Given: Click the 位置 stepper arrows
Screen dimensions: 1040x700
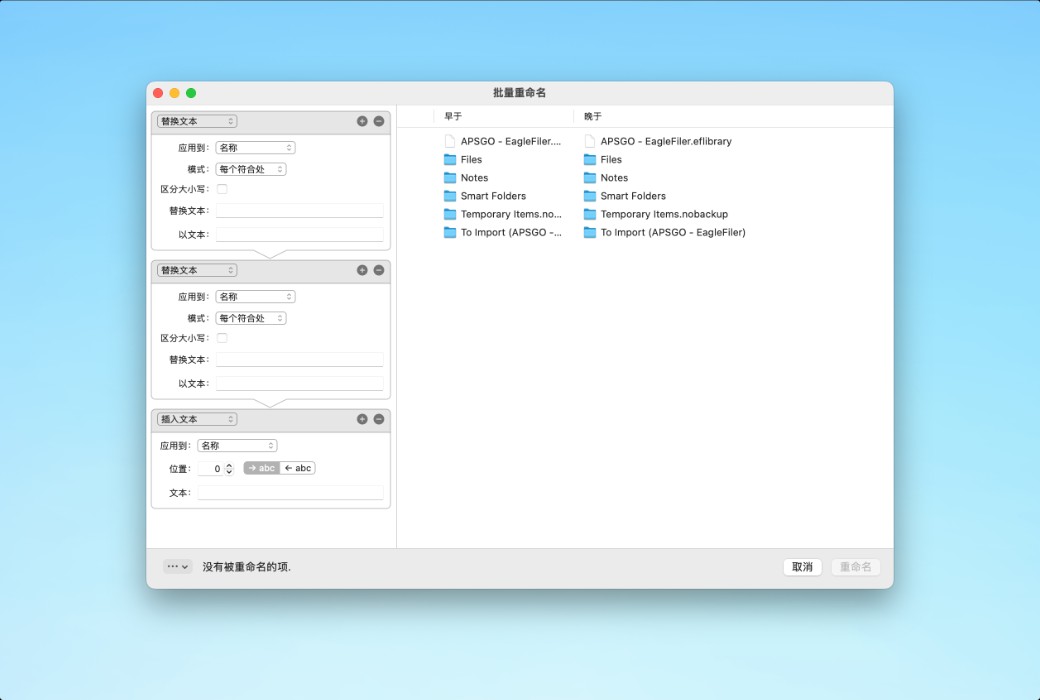Looking at the screenshot, I should (x=229, y=468).
